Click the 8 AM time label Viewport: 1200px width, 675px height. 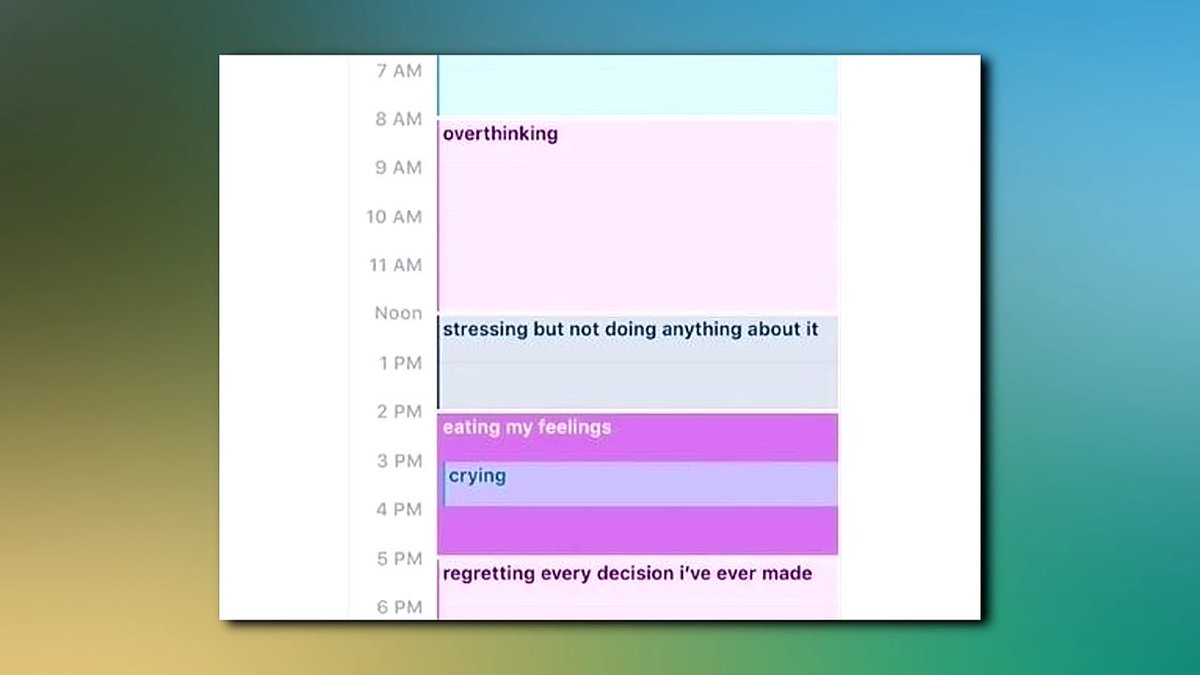click(399, 119)
